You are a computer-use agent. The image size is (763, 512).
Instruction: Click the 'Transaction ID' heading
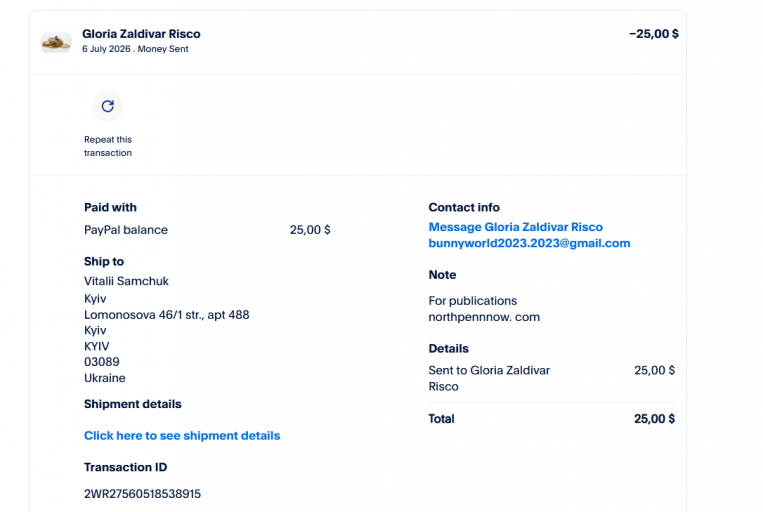tap(125, 467)
